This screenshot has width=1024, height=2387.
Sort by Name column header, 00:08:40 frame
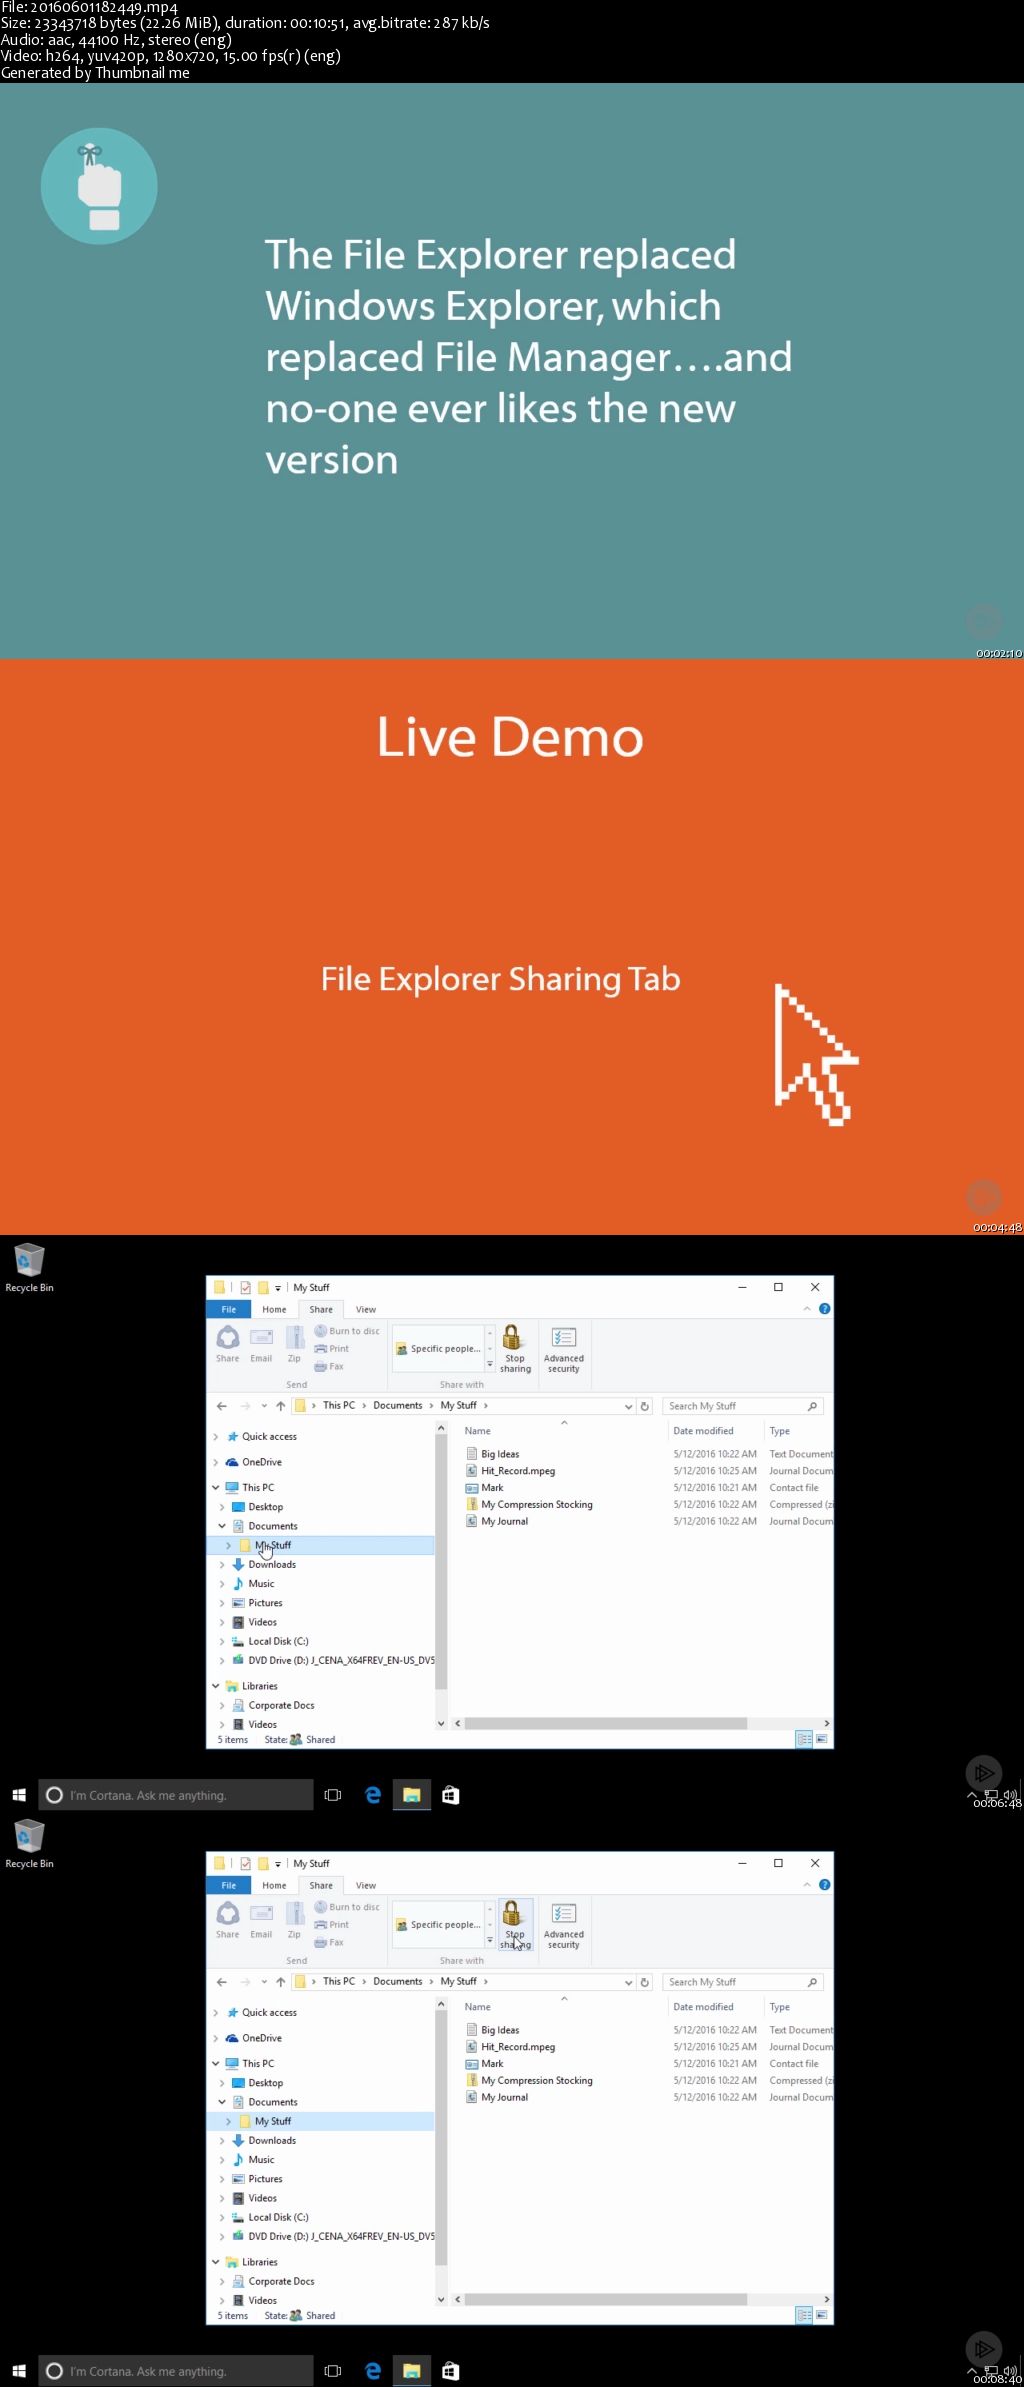478,2007
